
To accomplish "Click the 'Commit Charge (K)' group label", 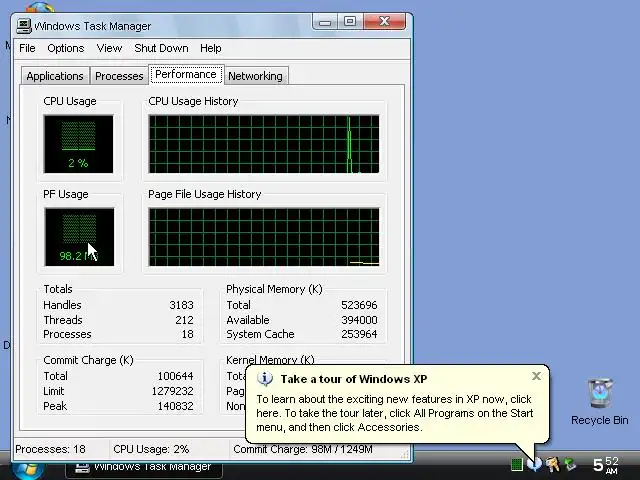I will pyautogui.click(x=88, y=360).
